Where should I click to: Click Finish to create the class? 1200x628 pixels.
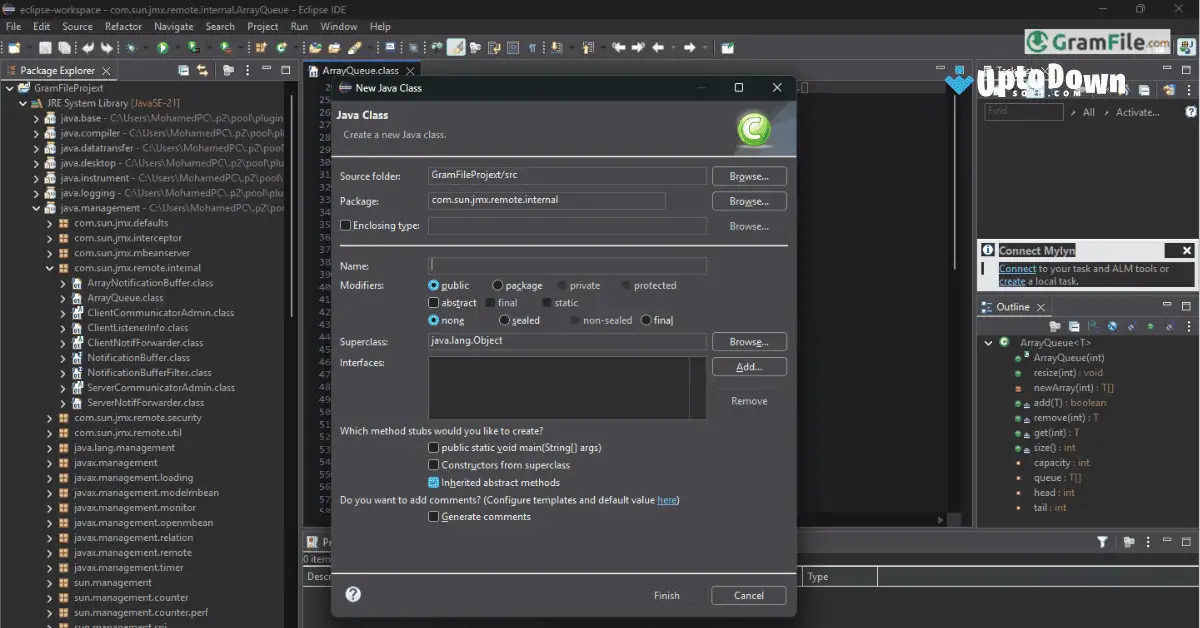pos(666,595)
